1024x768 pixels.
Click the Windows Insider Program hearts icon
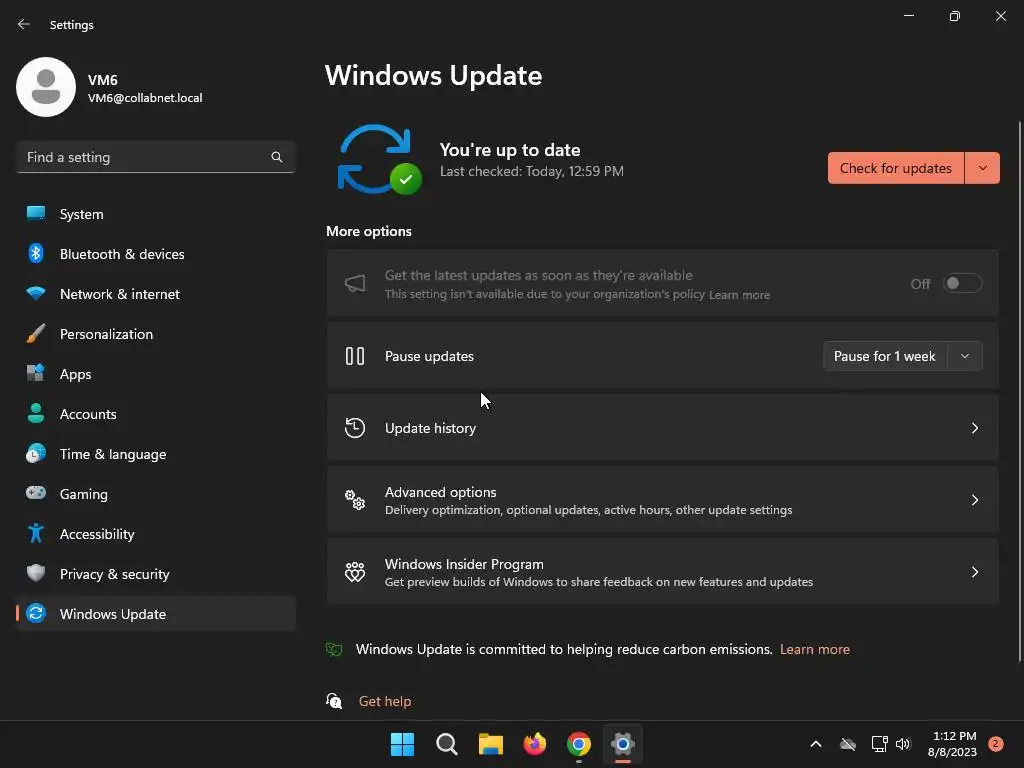coord(355,571)
